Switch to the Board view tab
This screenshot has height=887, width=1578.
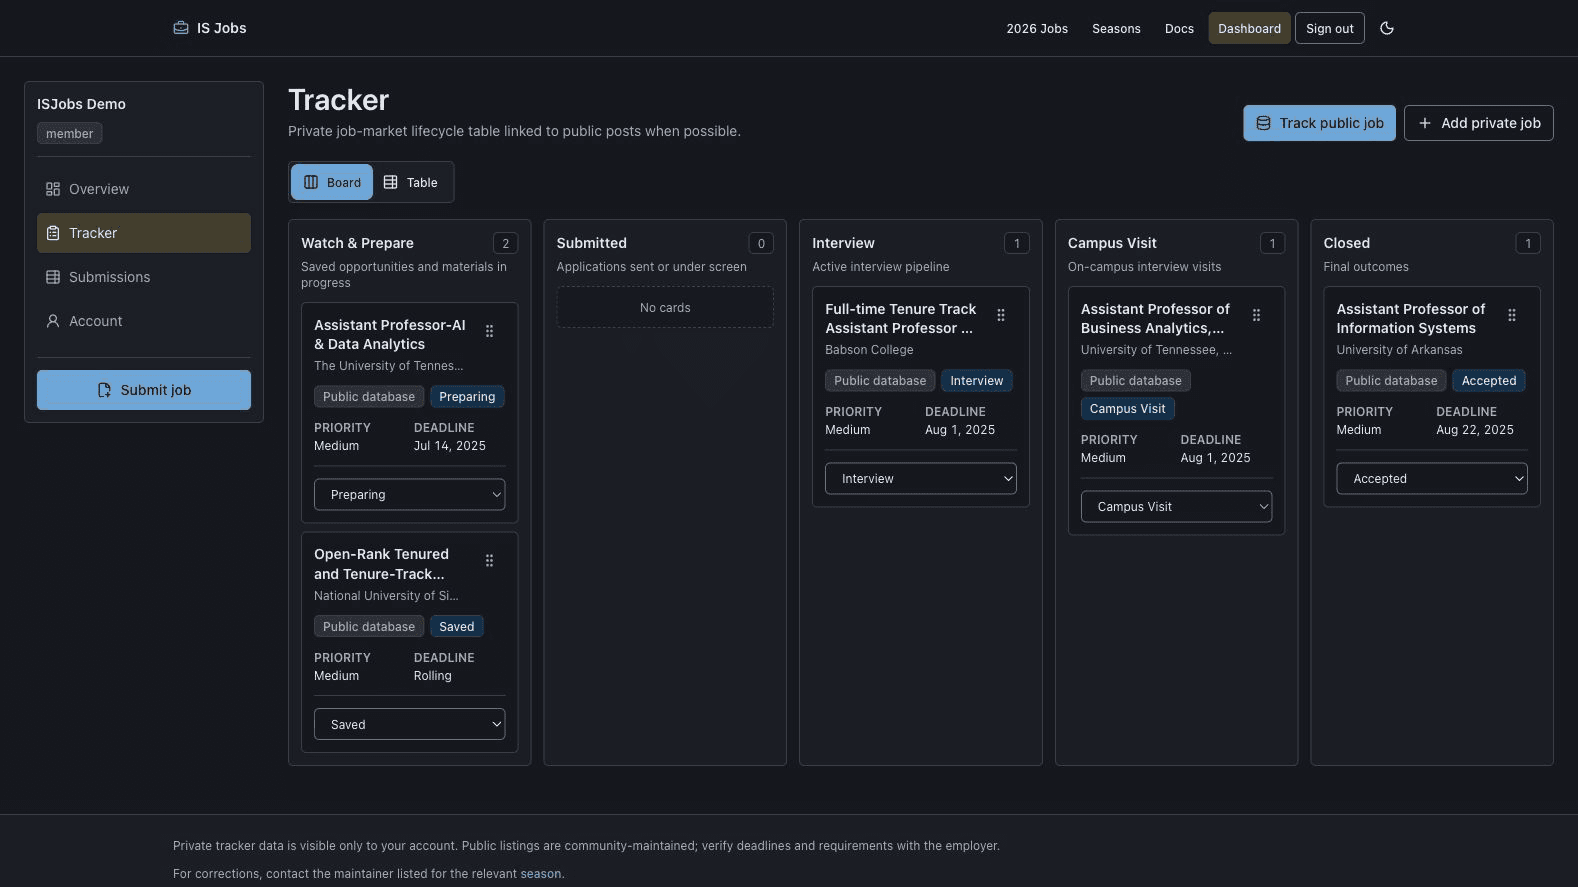coord(332,182)
